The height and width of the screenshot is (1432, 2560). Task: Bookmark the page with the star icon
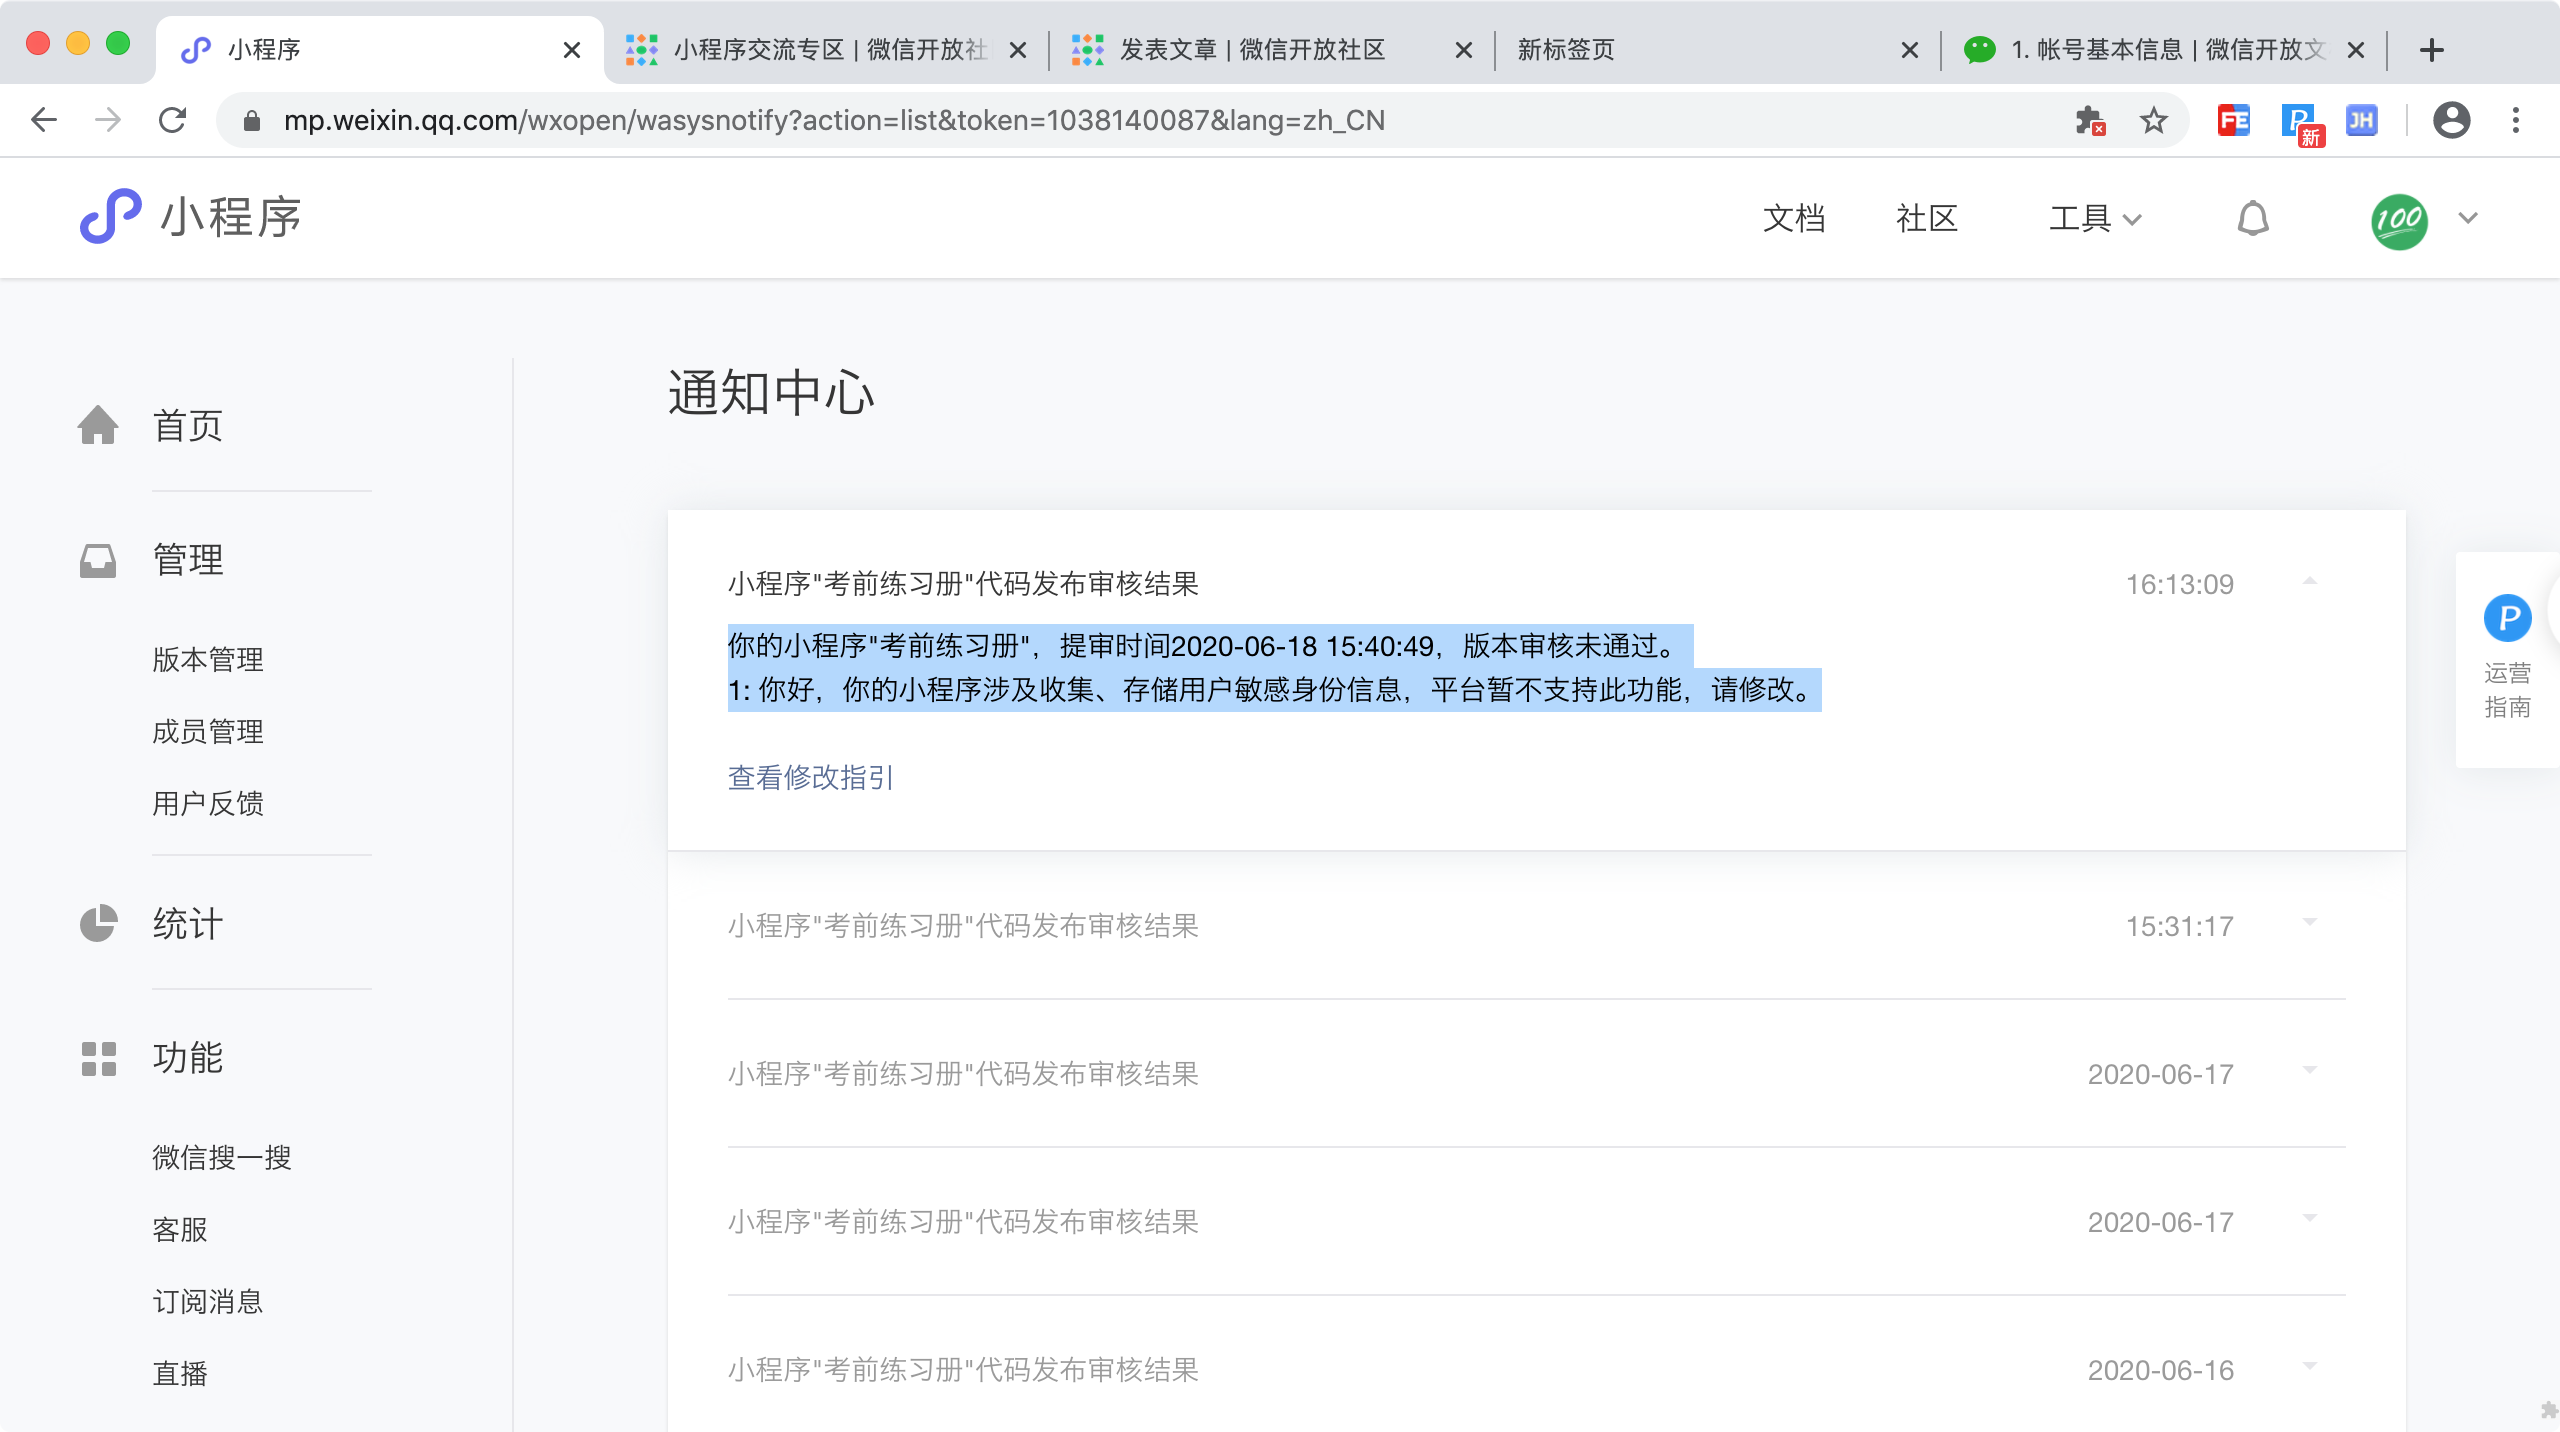(2154, 120)
